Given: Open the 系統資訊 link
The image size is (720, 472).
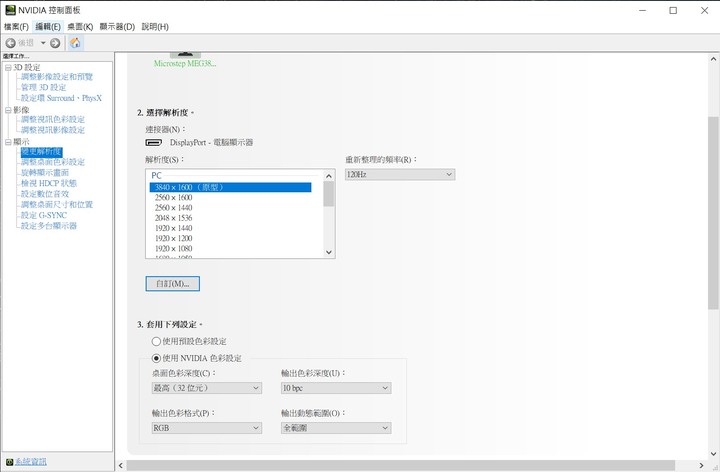Looking at the screenshot, I should click(x=31, y=461).
